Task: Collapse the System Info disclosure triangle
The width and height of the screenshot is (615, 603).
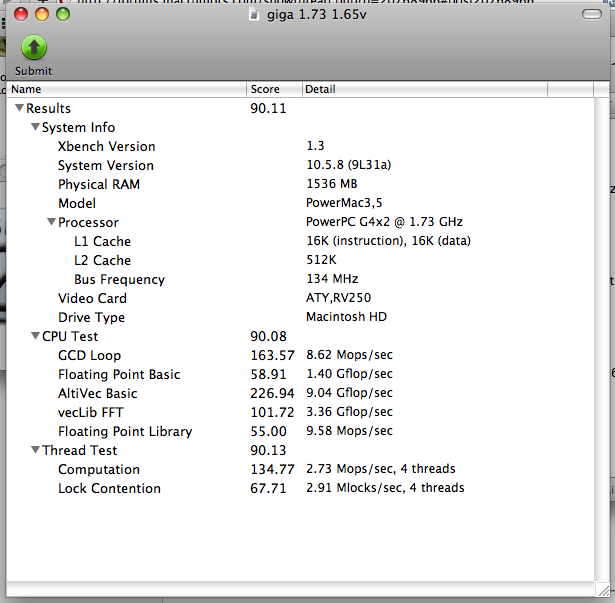Action: pyautogui.click(x=35, y=127)
